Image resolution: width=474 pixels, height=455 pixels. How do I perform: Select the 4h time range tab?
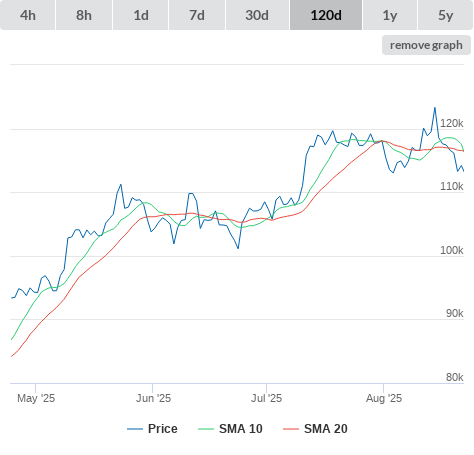(27, 15)
